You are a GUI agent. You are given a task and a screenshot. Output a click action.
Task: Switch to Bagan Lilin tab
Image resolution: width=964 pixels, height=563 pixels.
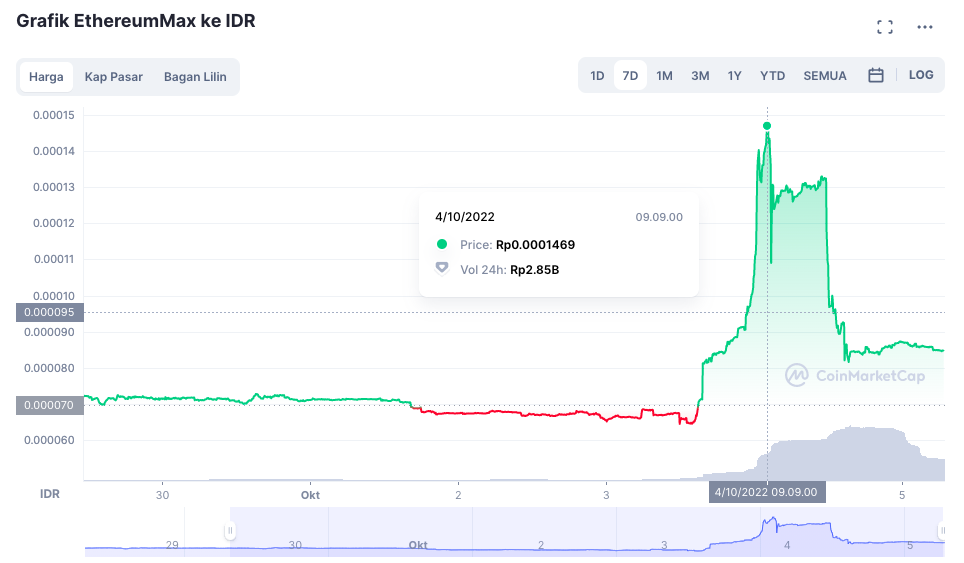[x=195, y=77]
